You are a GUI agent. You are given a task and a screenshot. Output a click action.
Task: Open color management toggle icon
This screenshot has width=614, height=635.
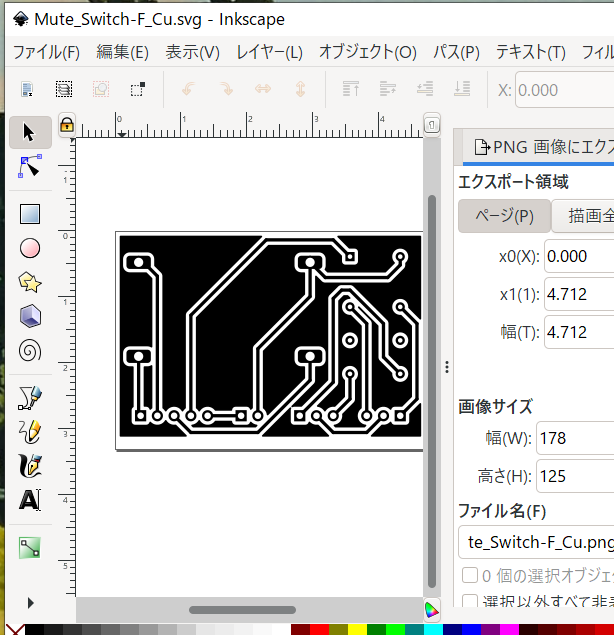click(432, 610)
